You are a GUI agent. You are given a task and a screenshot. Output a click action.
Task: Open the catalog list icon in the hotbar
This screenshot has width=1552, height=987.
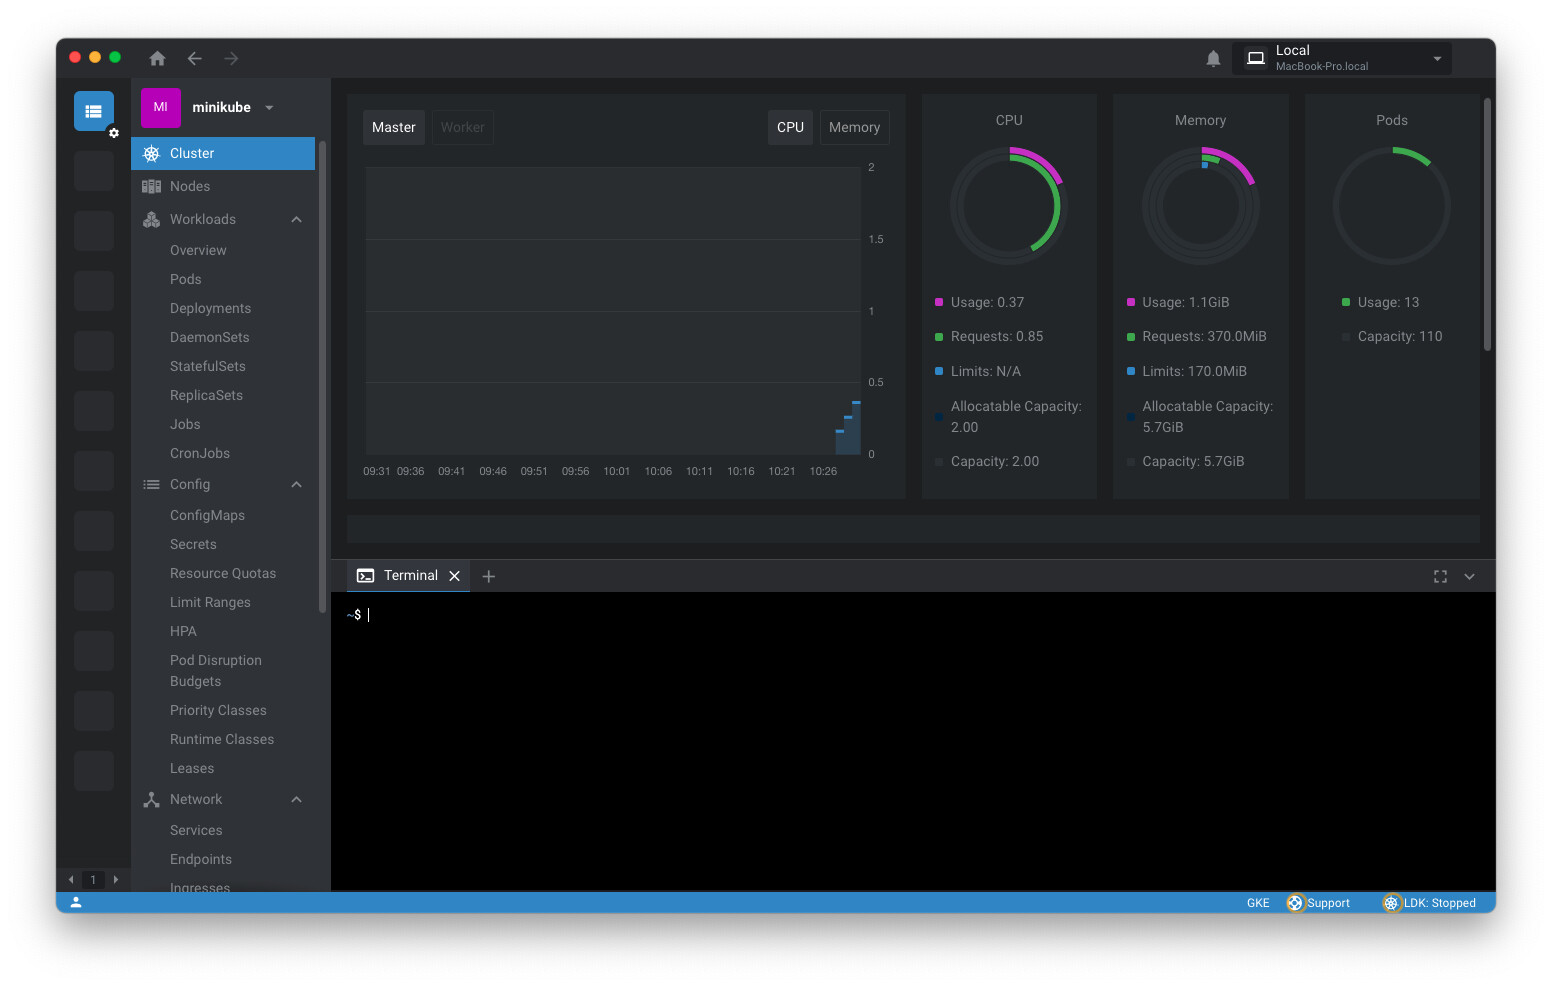(94, 111)
